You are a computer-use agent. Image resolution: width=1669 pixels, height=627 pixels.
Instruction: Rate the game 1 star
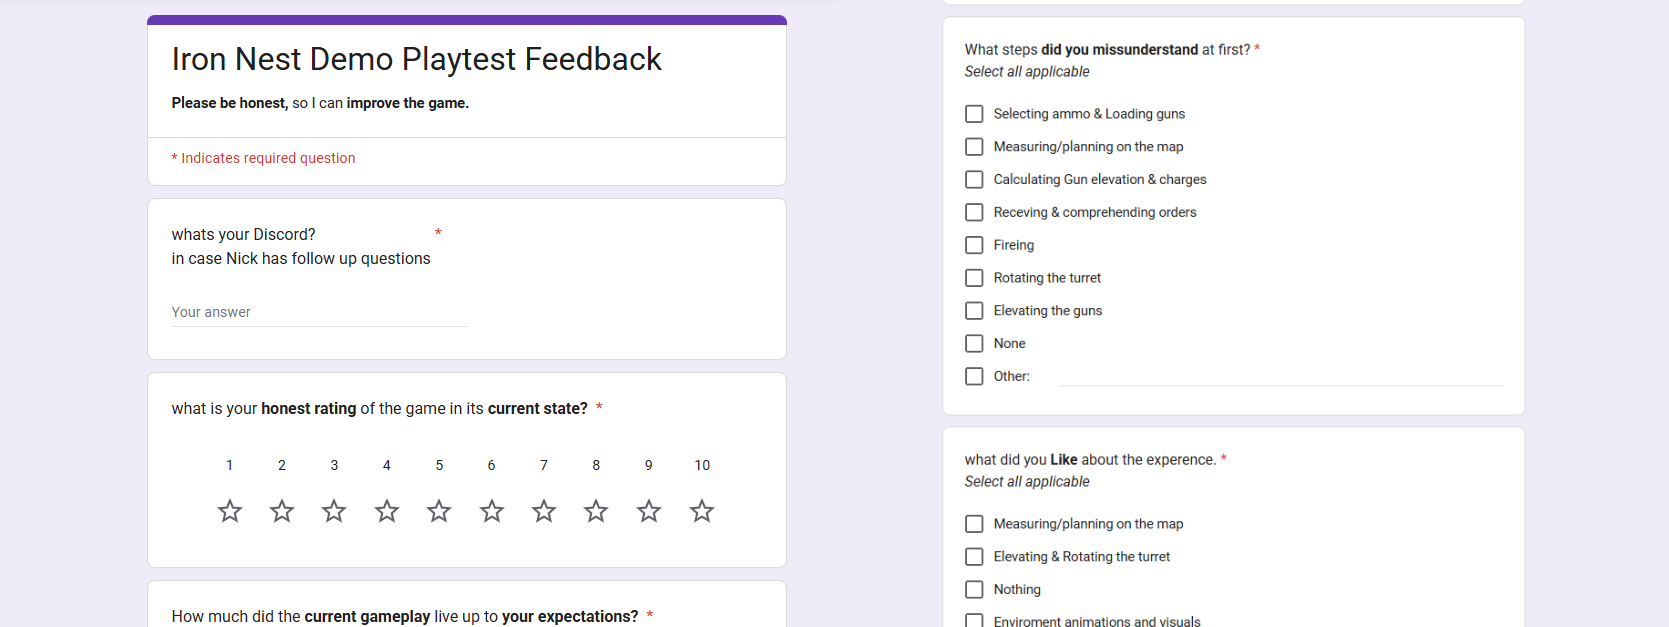230,511
